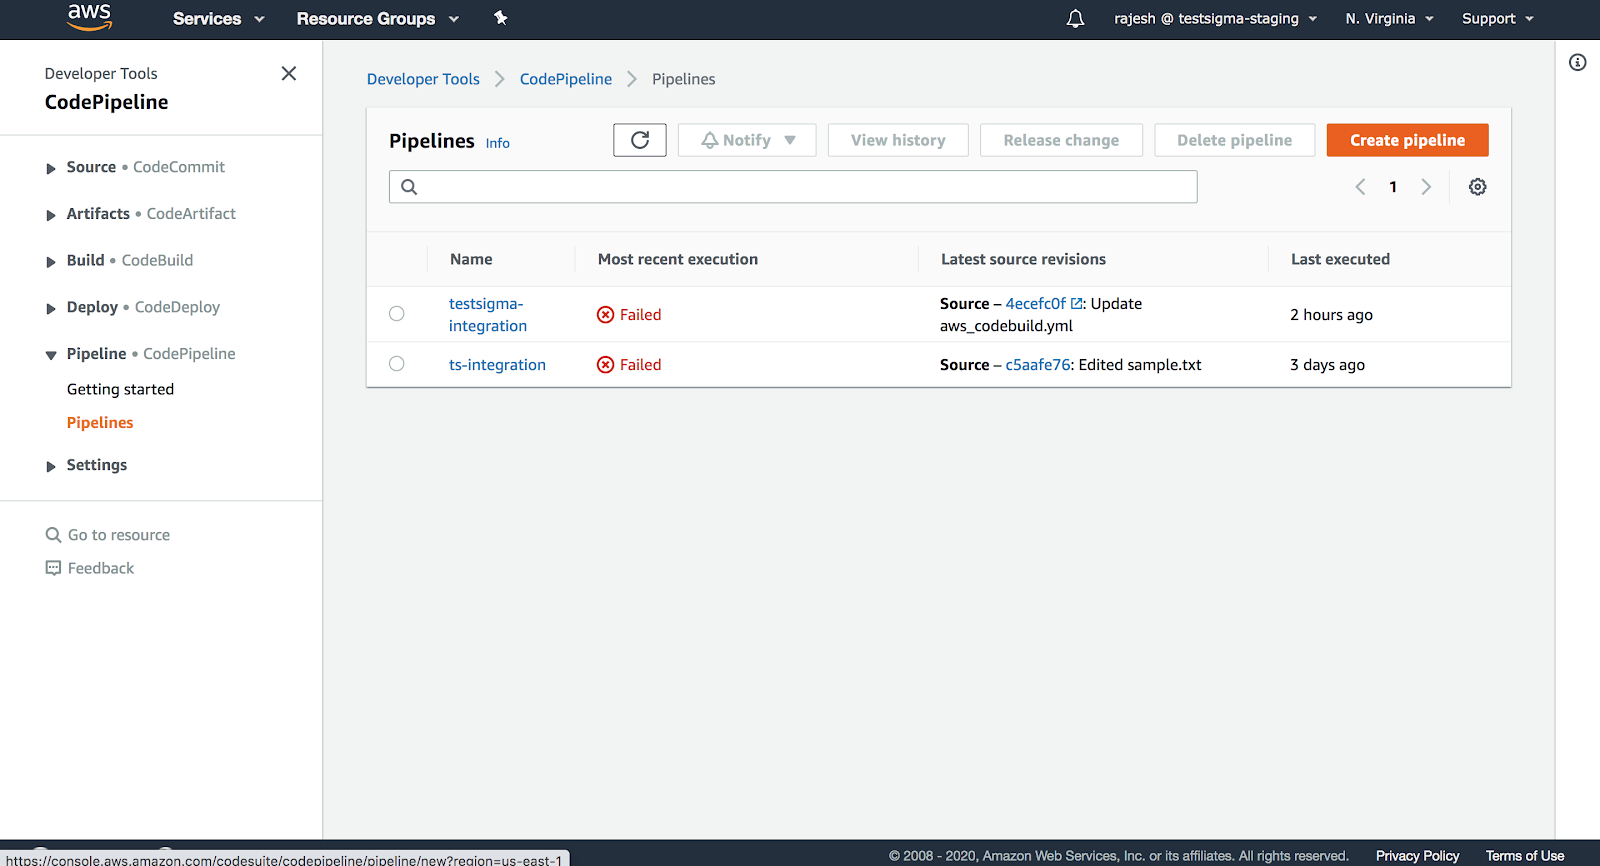Viewport: 1600px width, 866px height.
Task: Click the Release change button
Action: click(1061, 140)
